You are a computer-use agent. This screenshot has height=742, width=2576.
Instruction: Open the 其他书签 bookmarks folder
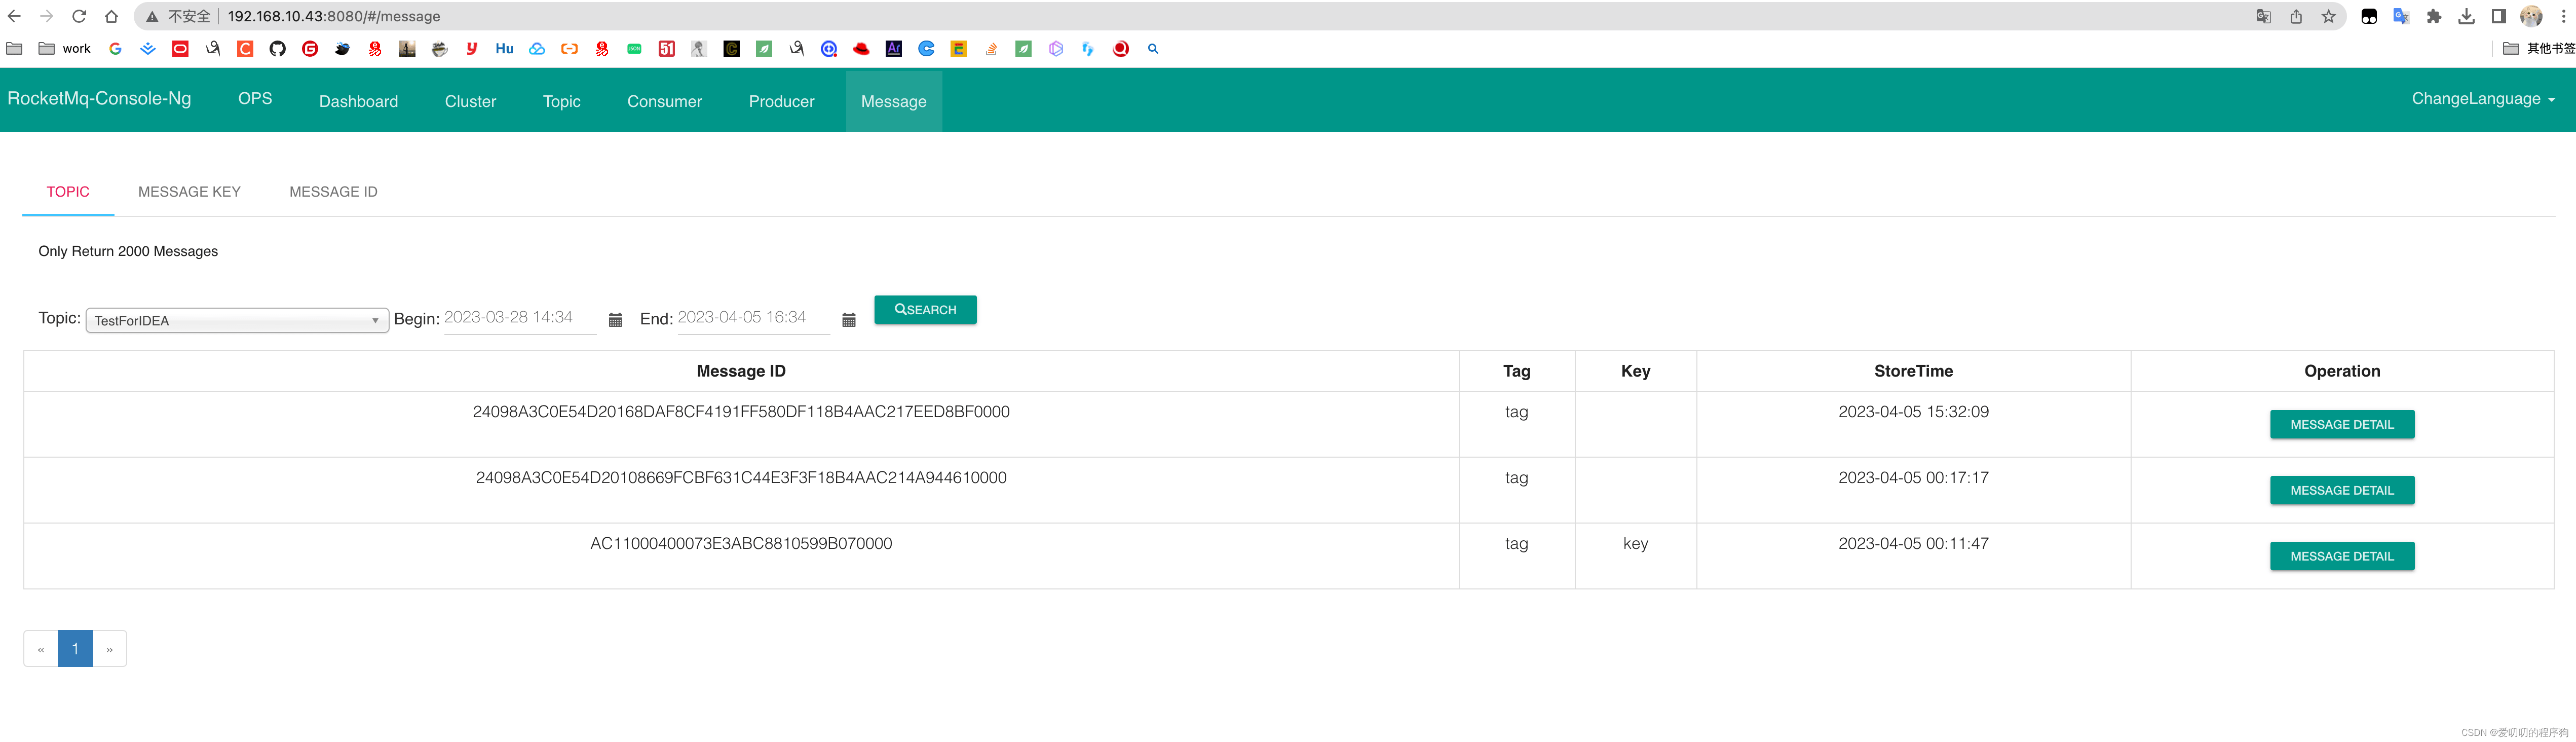pyautogui.click(x=2538, y=48)
